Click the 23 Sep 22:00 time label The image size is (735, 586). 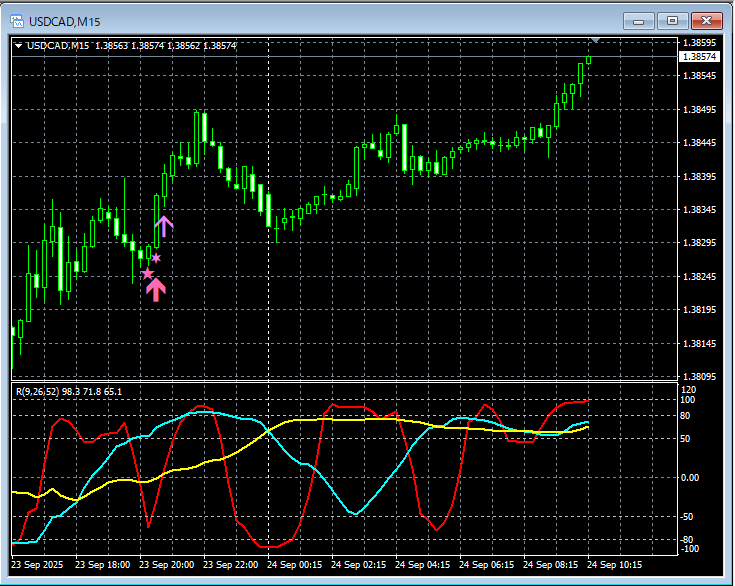click(231, 565)
